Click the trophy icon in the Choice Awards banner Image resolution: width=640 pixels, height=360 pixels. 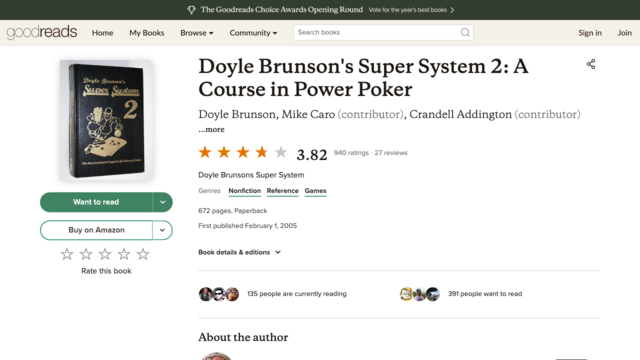(x=191, y=10)
